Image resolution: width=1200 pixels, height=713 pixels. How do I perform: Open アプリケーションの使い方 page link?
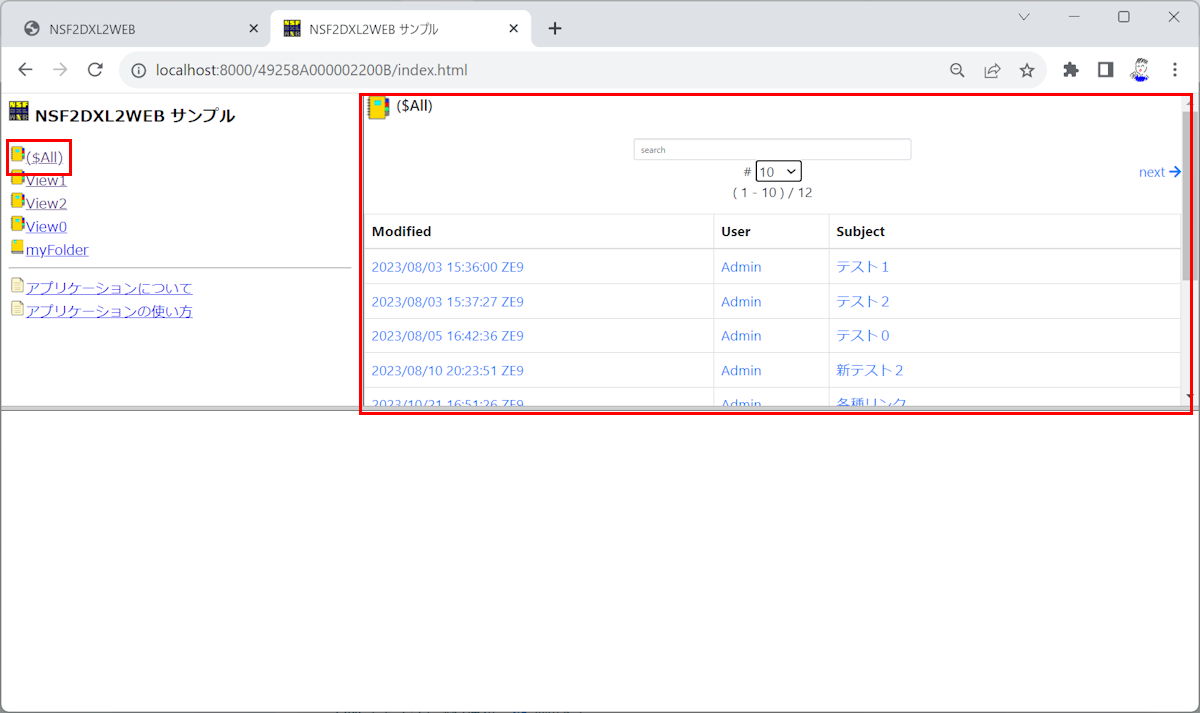(x=109, y=311)
